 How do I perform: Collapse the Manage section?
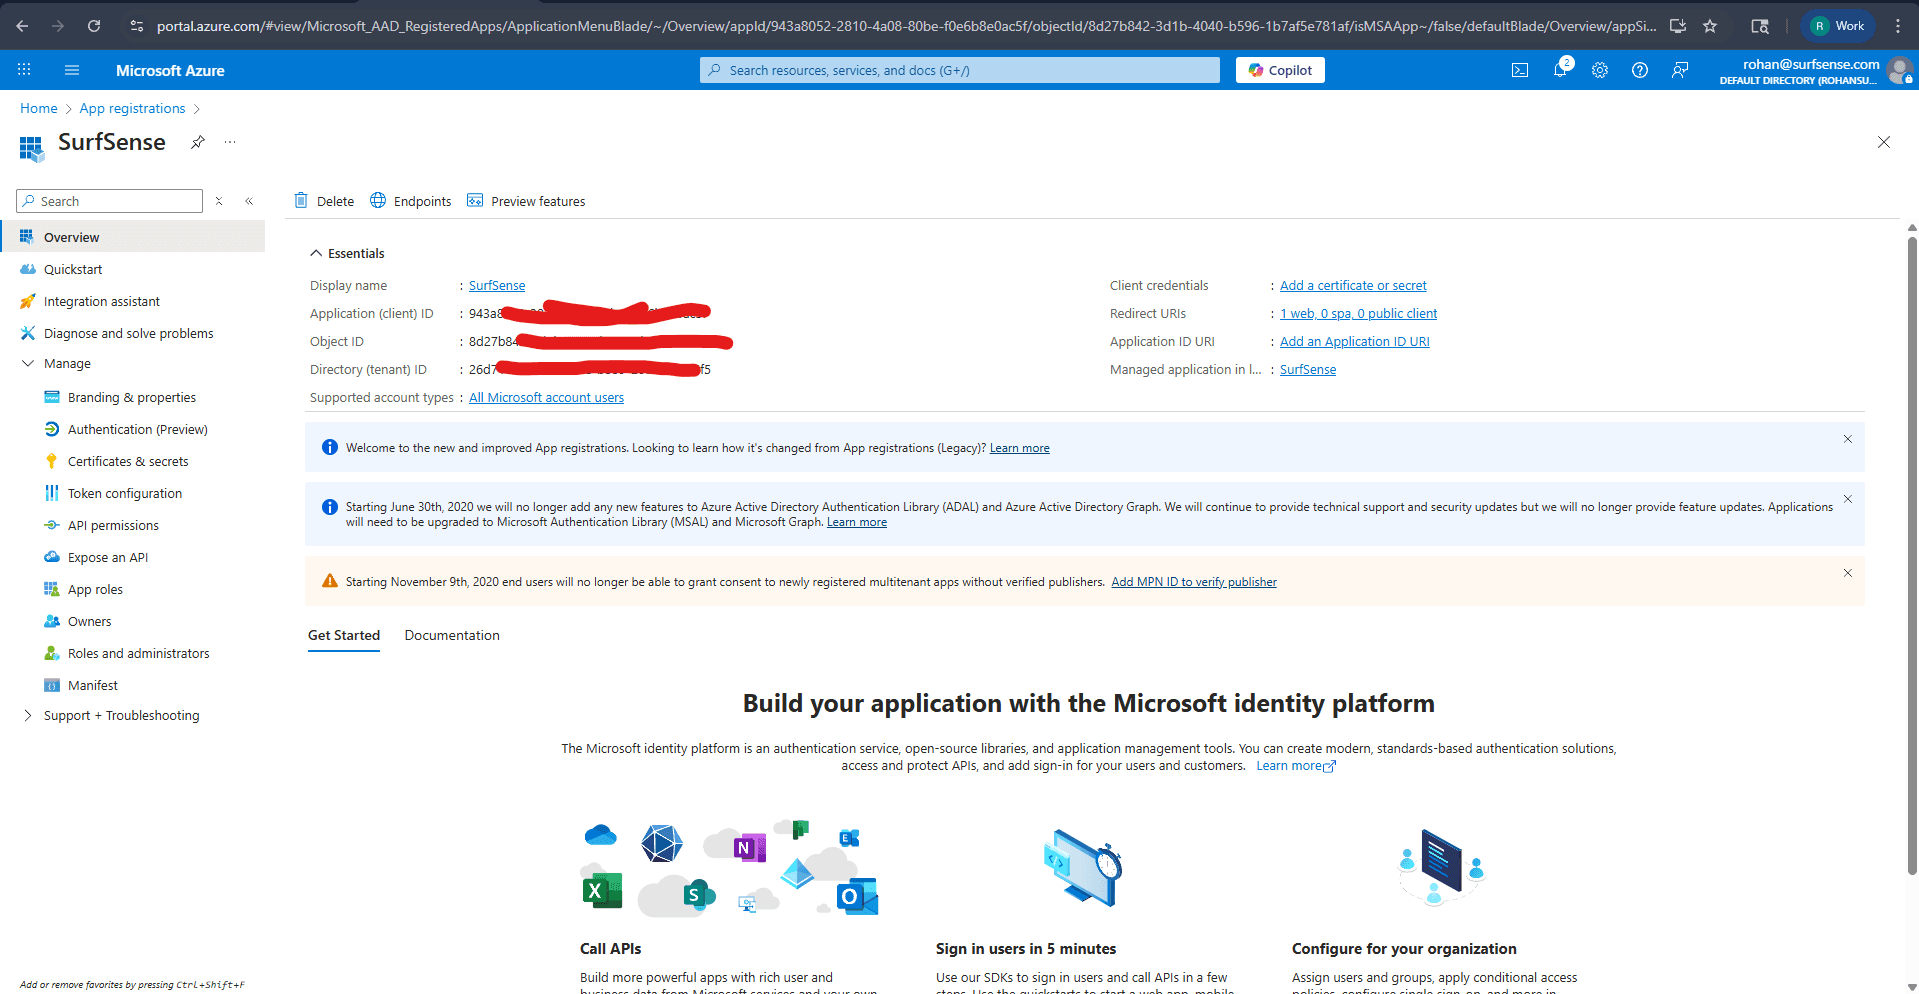coord(27,363)
